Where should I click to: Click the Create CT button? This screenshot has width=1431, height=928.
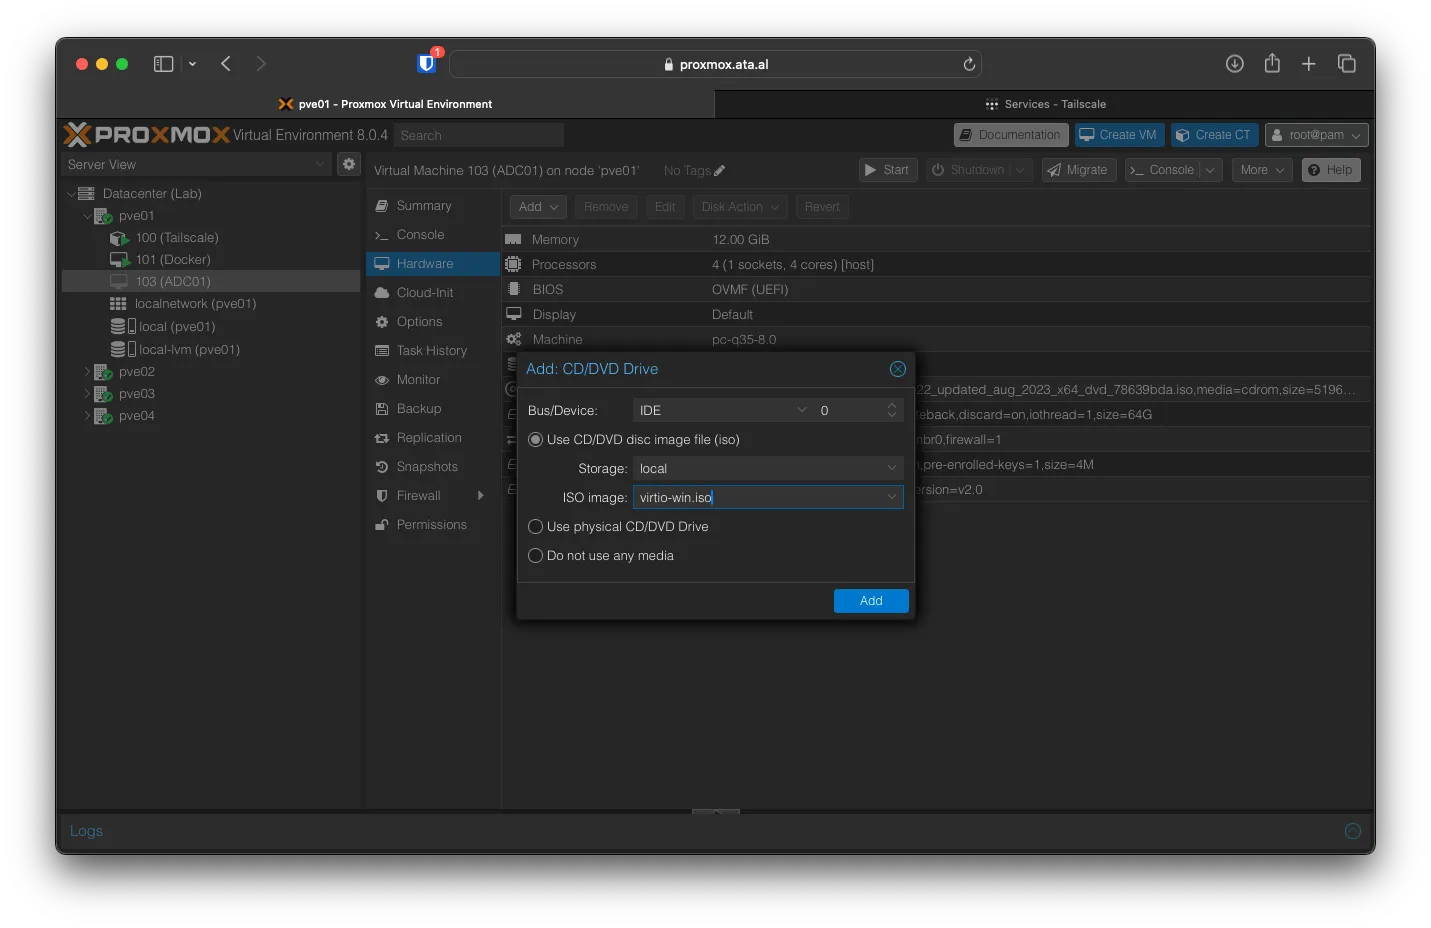pos(1214,135)
